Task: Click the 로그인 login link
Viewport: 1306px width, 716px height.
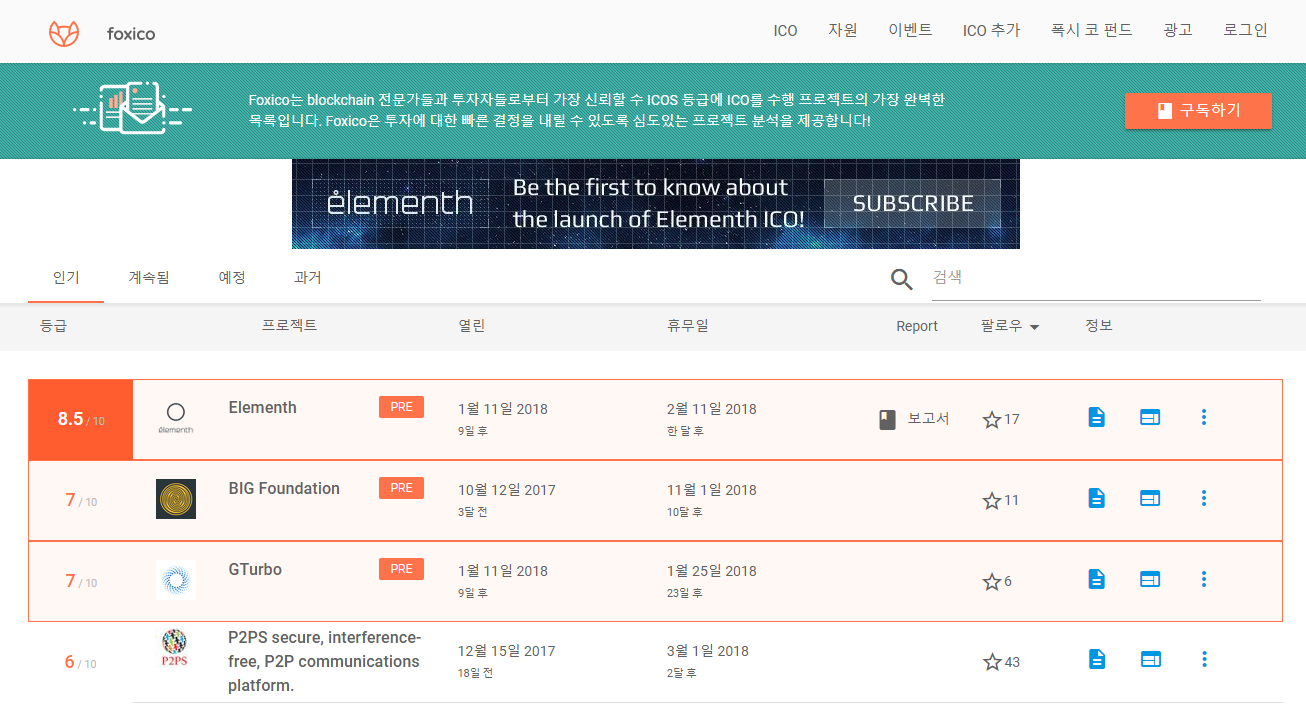Action: 1245,30
